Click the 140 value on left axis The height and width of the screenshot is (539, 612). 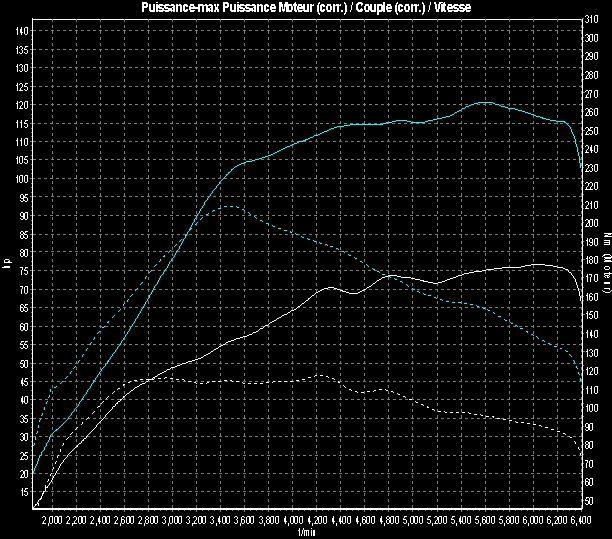[22, 31]
